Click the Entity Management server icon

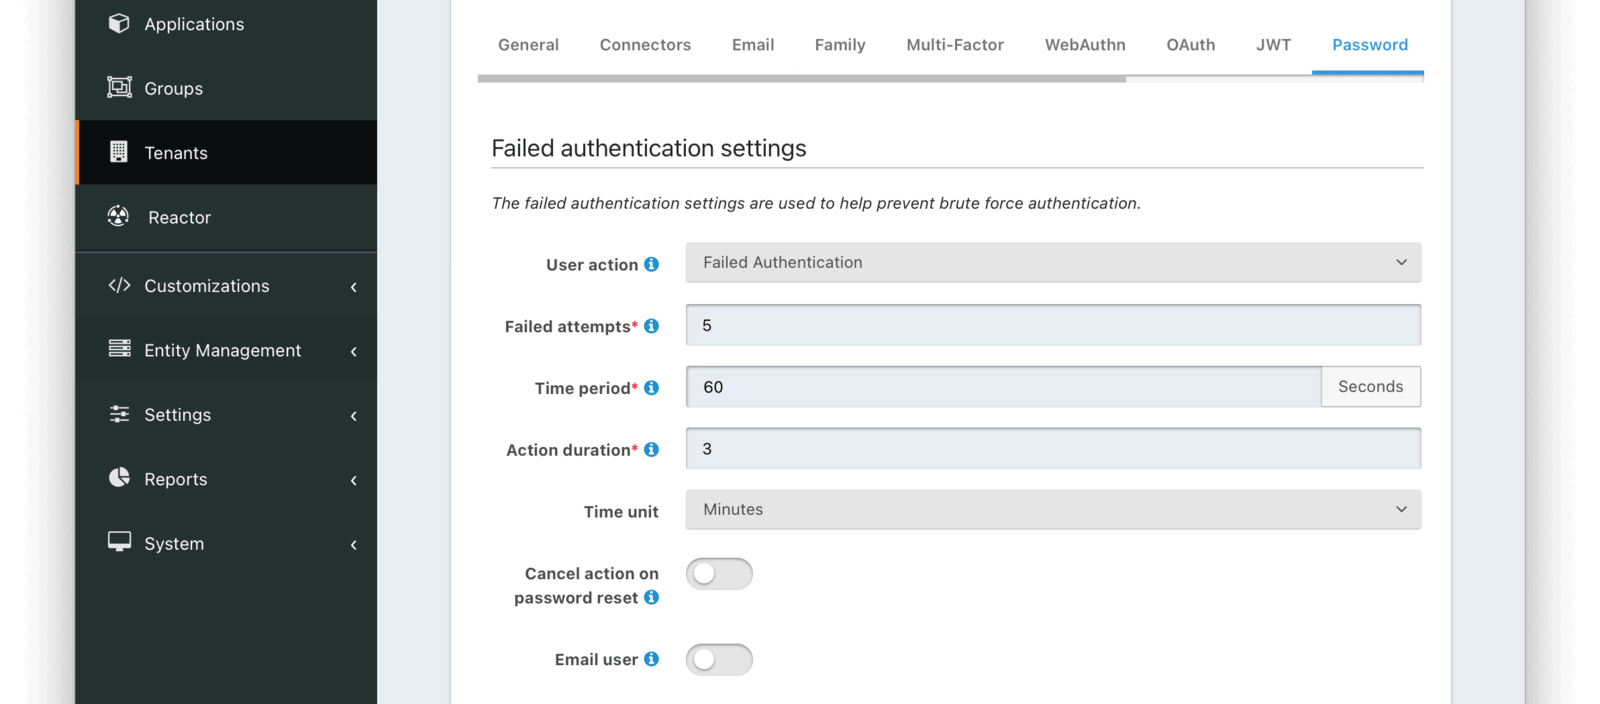click(x=119, y=348)
